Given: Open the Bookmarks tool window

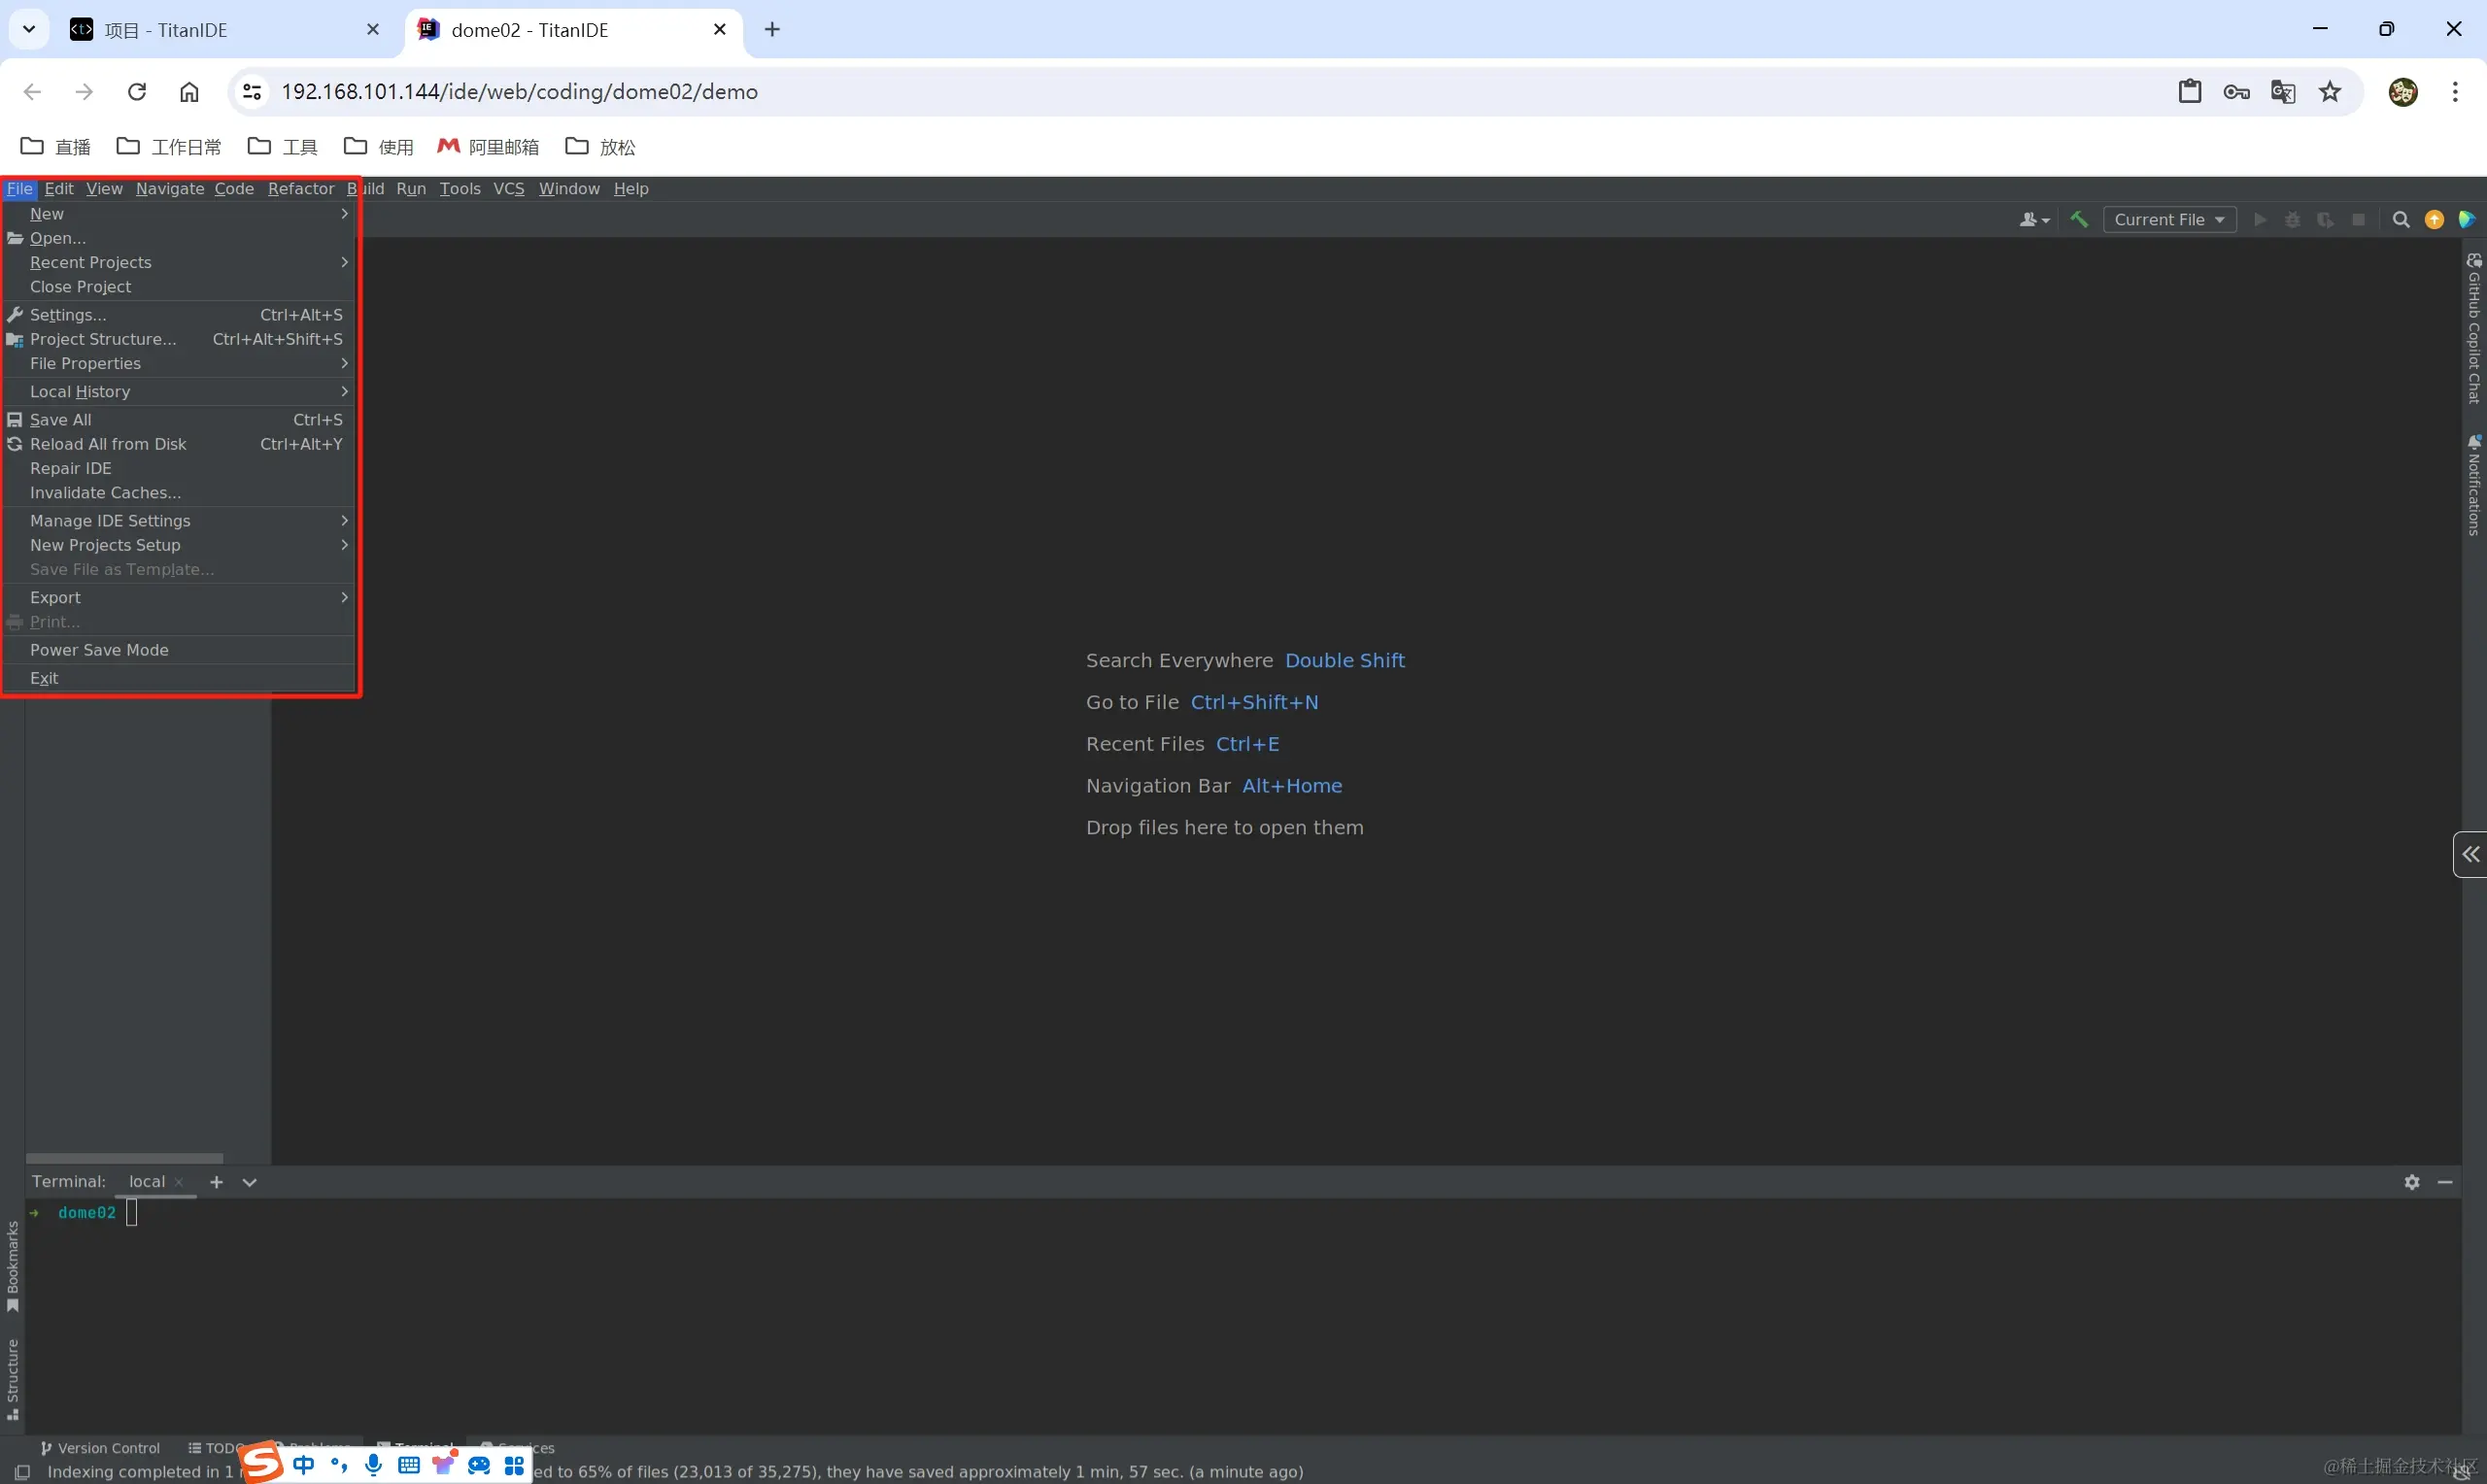Looking at the screenshot, I should point(12,1265).
